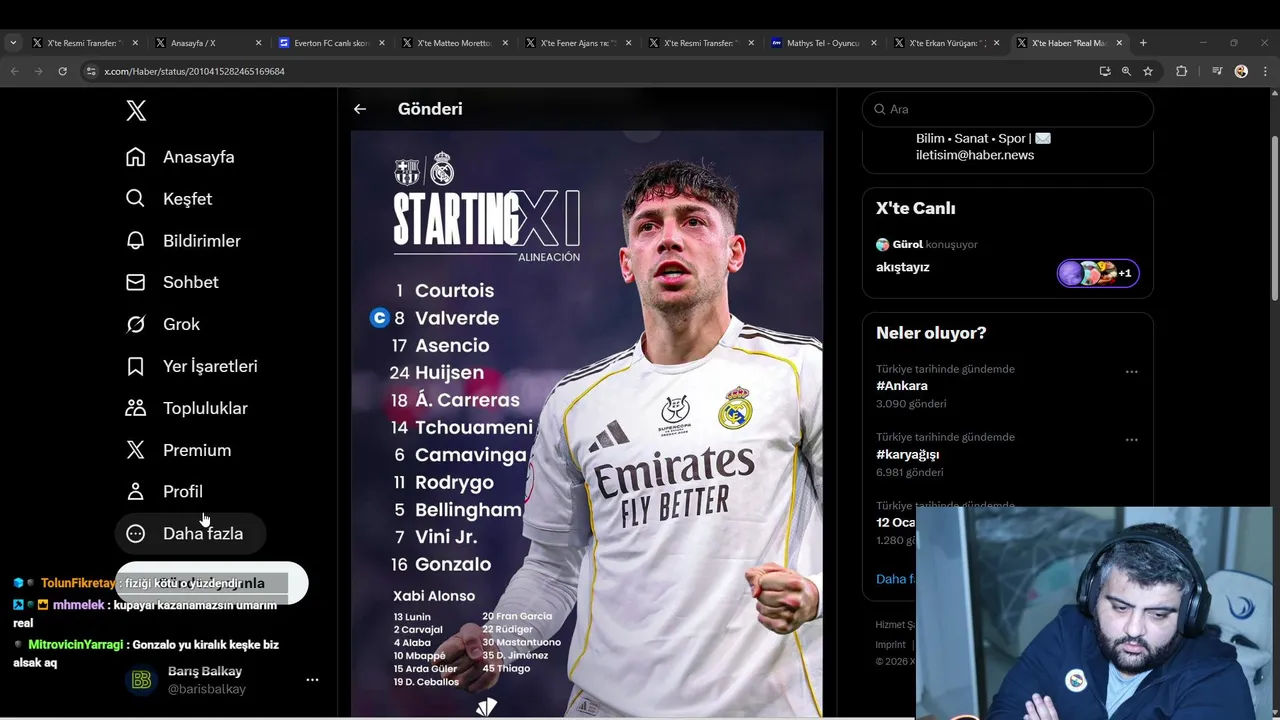Bookmark this page with the star icon
1280x720 pixels.
pyautogui.click(x=1148, y=71)
